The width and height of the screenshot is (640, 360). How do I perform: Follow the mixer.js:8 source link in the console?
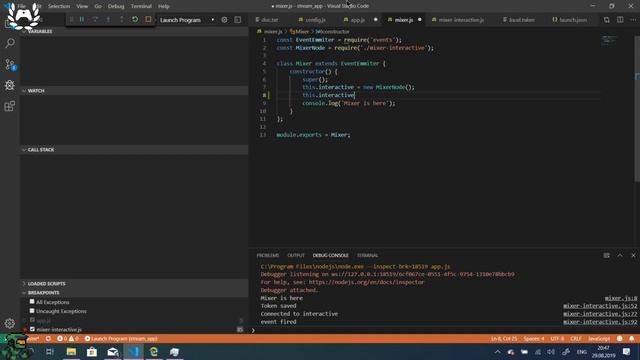click(x=620, y=298)
